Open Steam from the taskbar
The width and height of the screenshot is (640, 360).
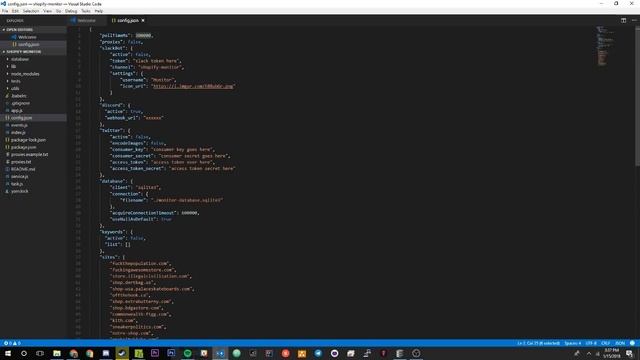pyautogui.click(x=122, y=353)
